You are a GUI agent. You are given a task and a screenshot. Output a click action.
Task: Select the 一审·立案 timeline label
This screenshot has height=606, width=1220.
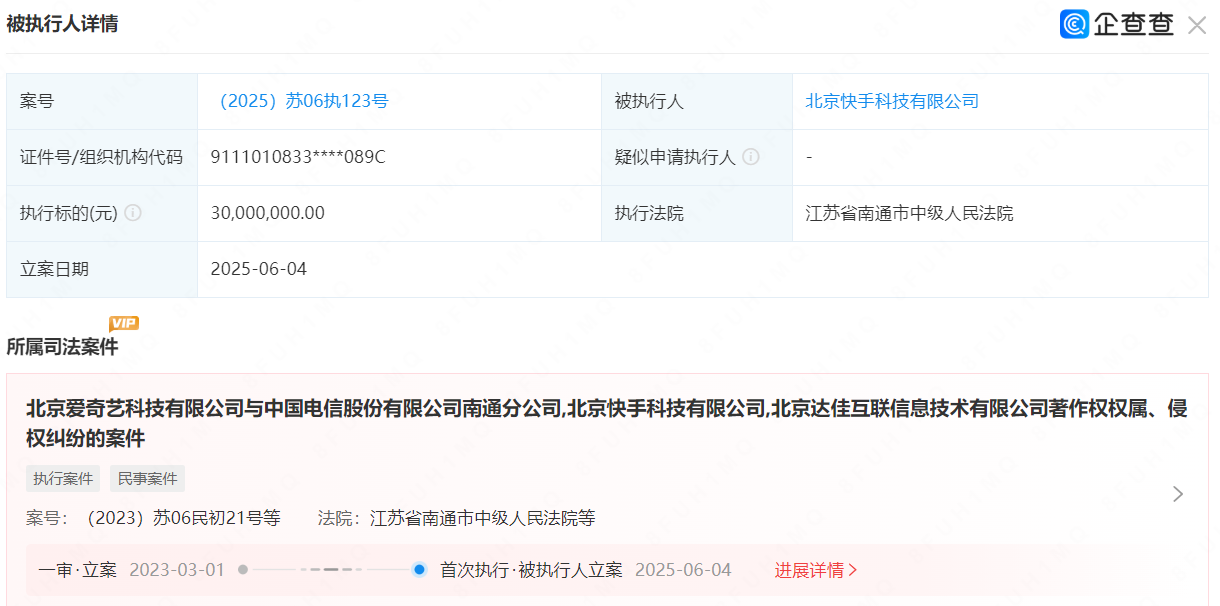[78, 570]
